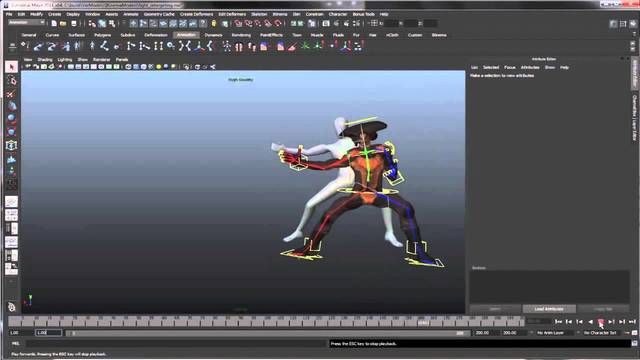Open the Shading viewport menu
Image resolution: width=640 pixels, height=360 pixels.
[45, 60]
